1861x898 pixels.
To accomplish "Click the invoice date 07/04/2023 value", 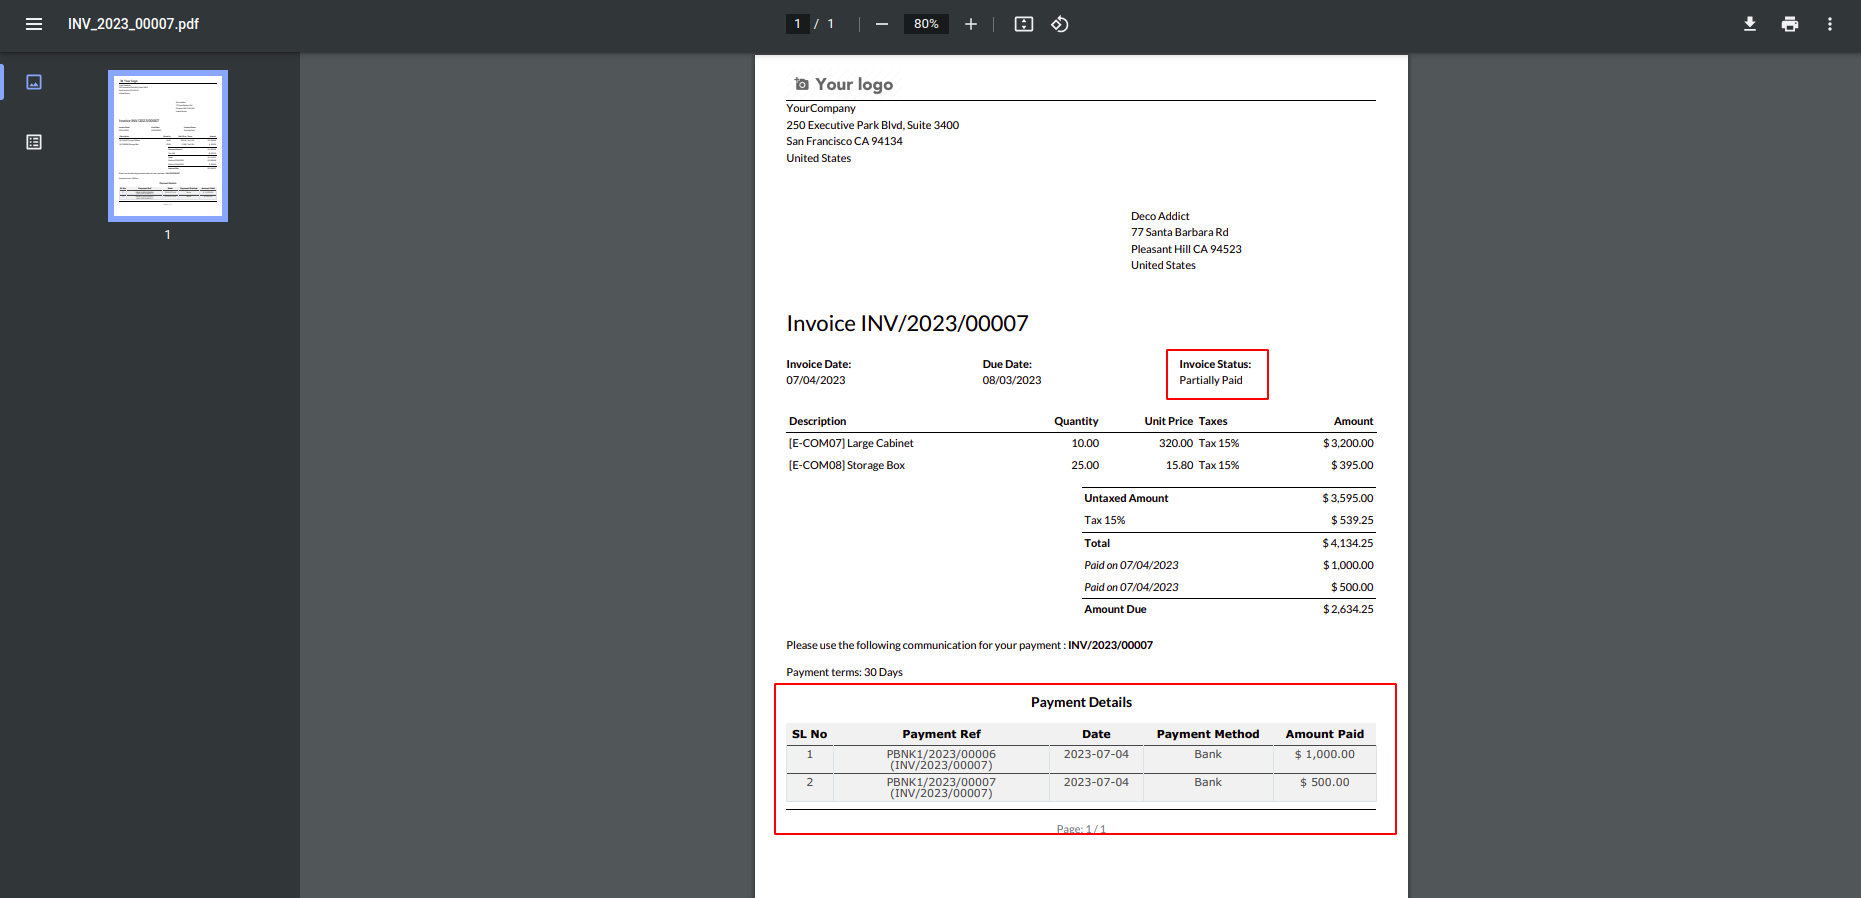I will click(815, 381).
